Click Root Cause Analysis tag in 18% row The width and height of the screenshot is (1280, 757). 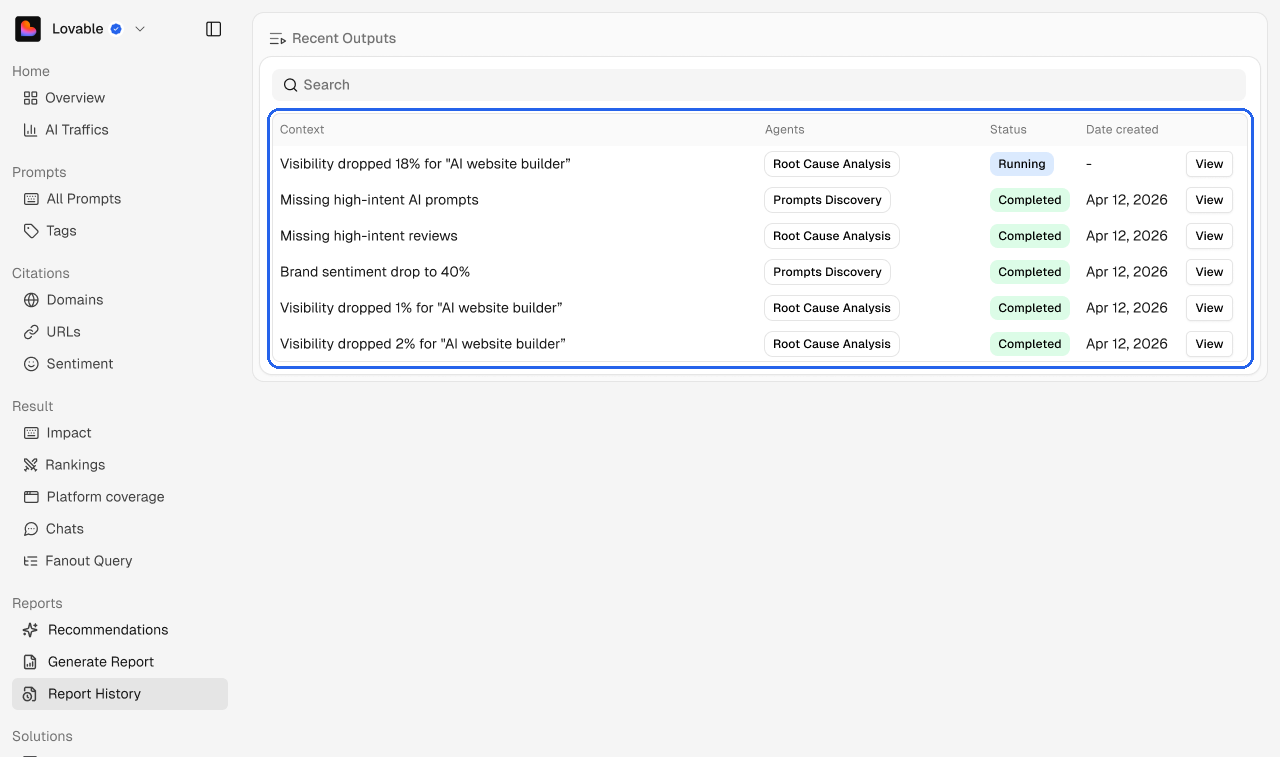(832, 164)
